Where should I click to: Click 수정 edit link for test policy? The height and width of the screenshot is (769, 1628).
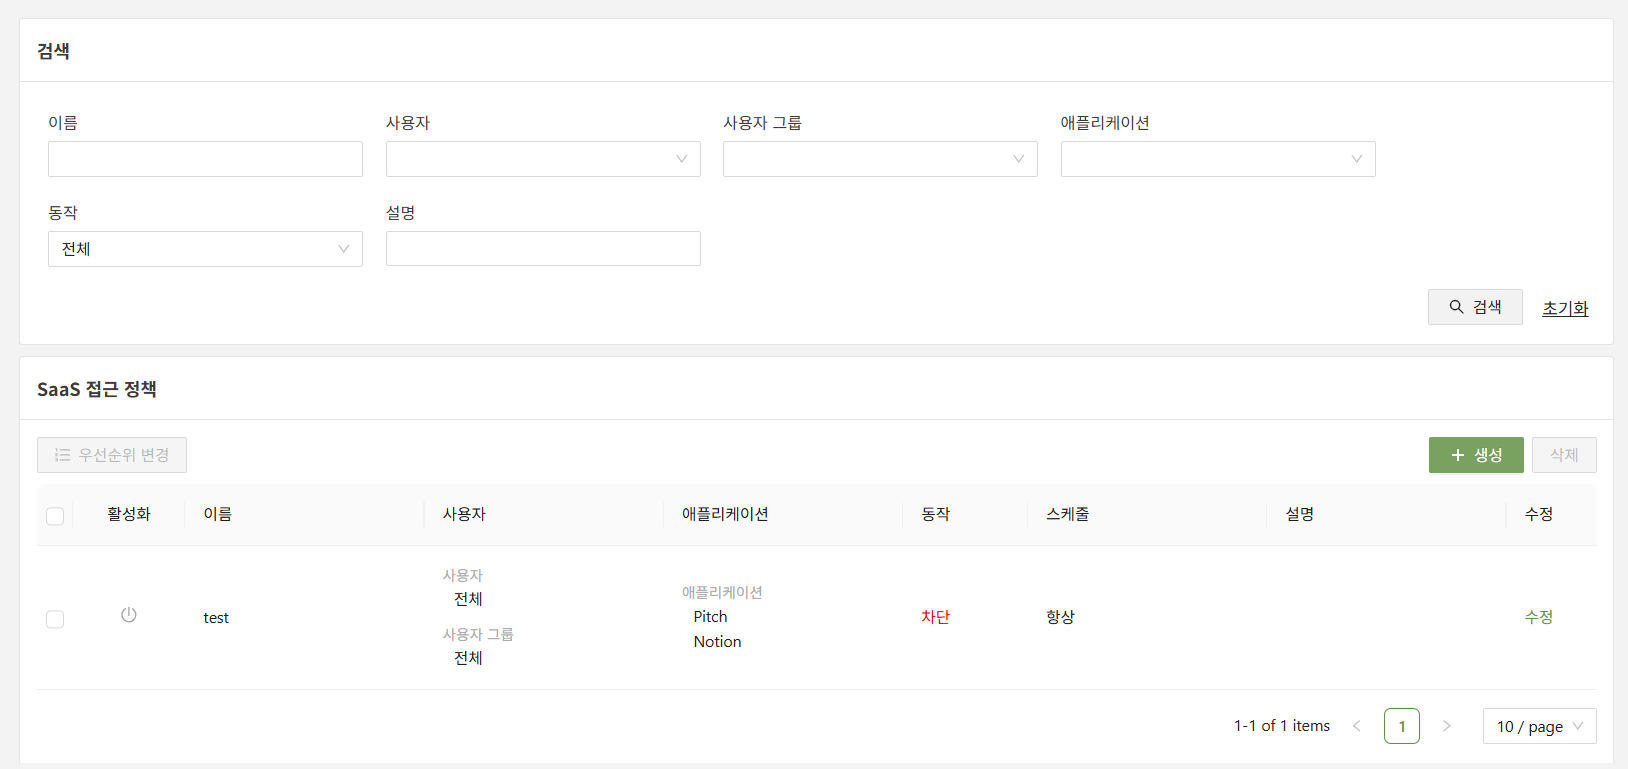point(1538,617)
